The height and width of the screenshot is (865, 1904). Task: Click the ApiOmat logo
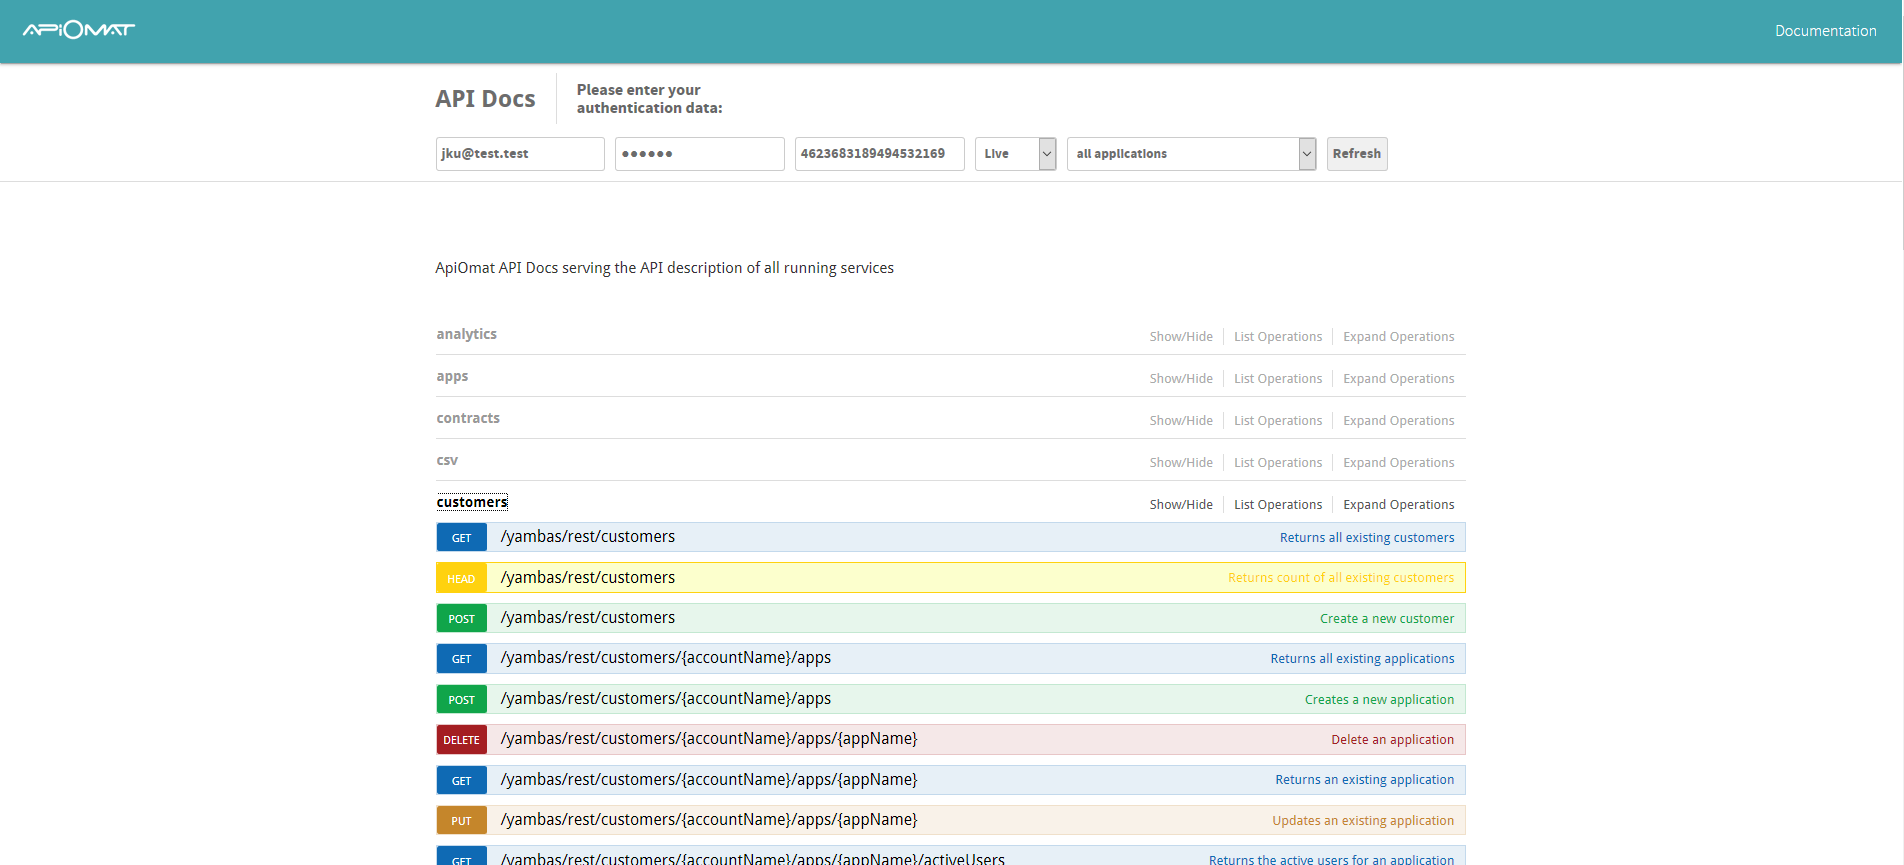[x=79, y=30]
